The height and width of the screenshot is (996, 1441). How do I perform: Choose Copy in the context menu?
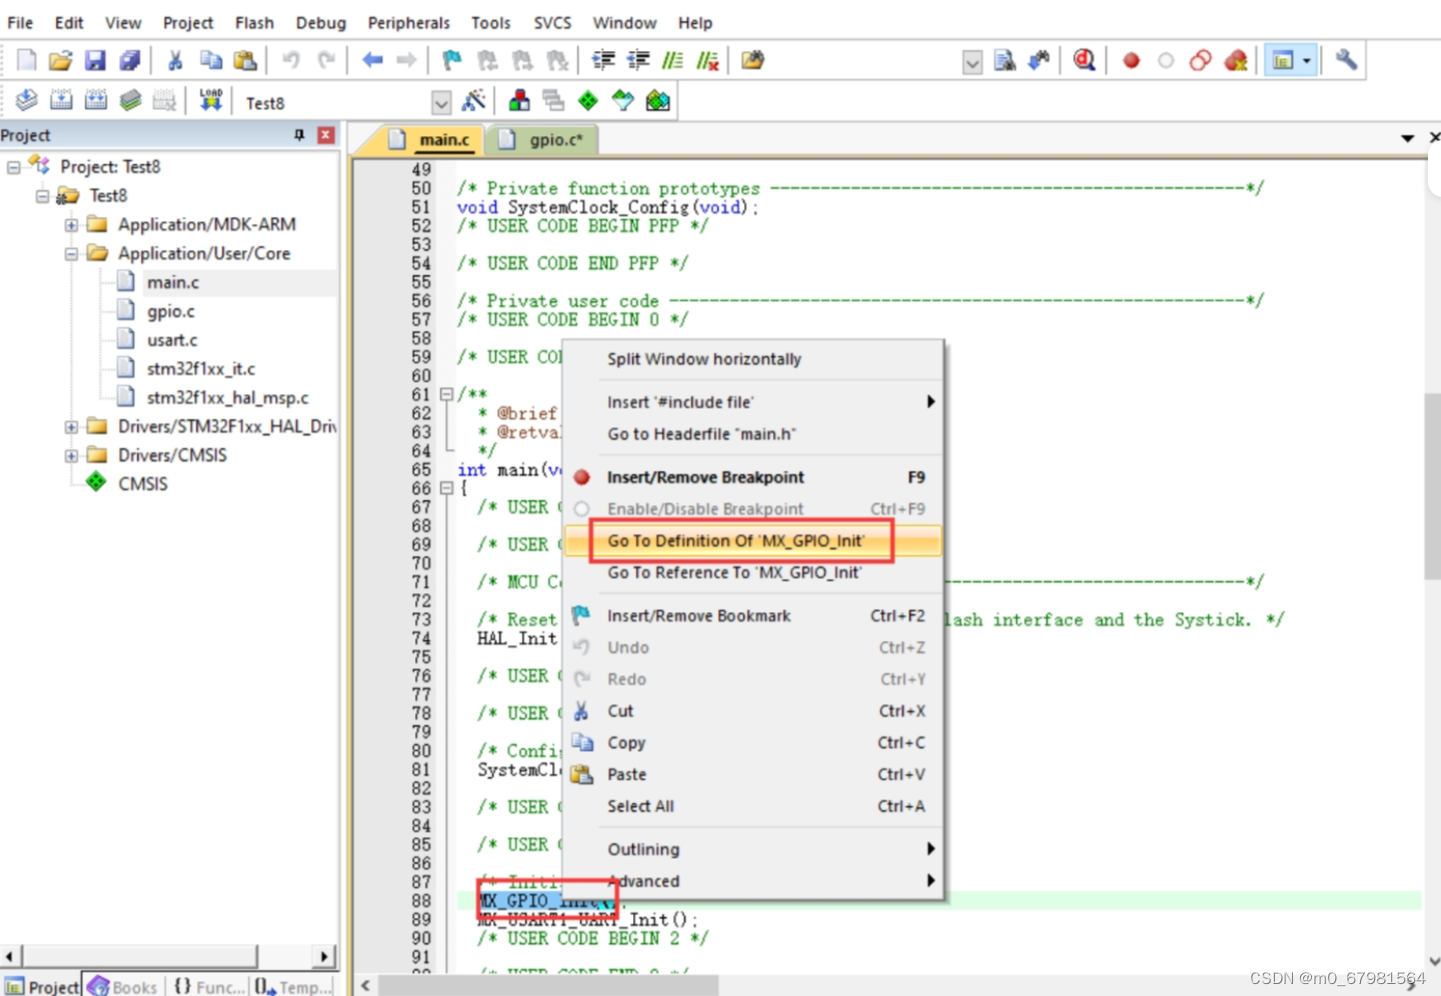753,743
